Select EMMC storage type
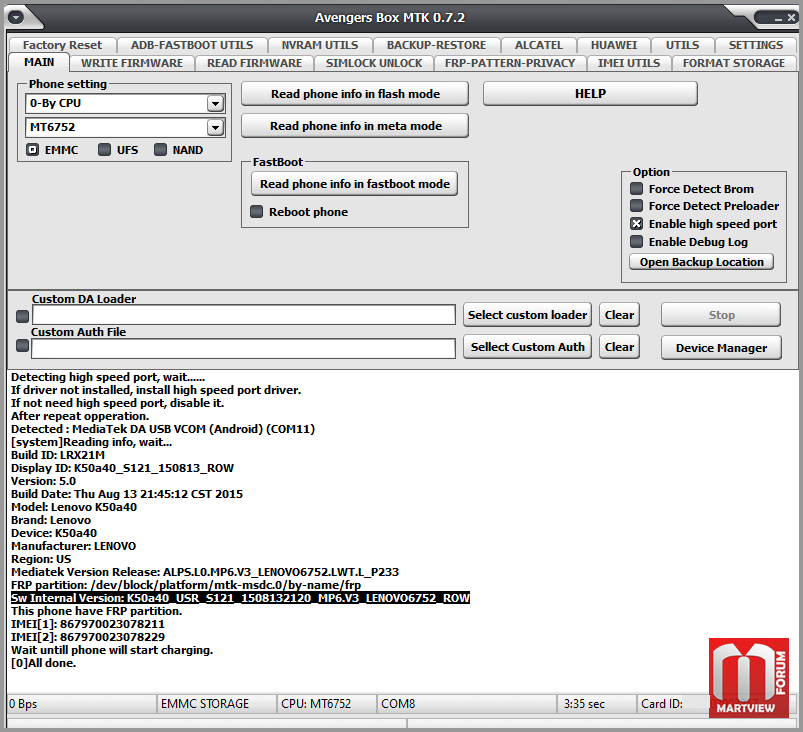Image resolution: width=803 pixels, height=732 pixels. (33, 150)
